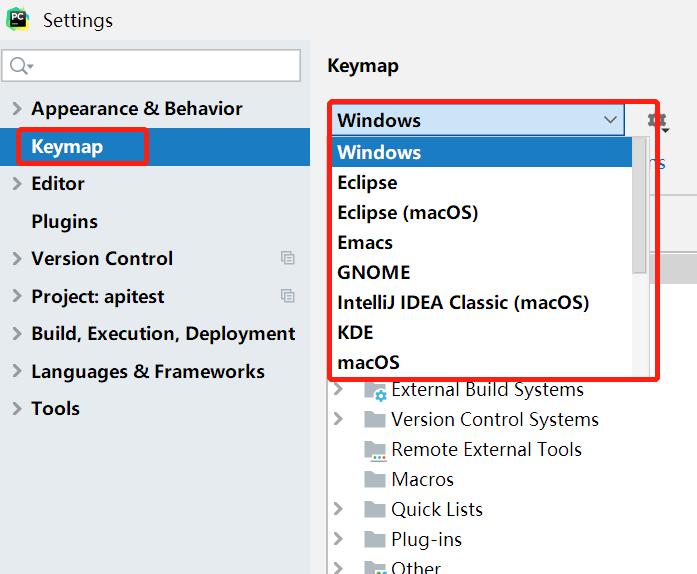
Task: Open the Plugins settings page
Action: [64, 222]
